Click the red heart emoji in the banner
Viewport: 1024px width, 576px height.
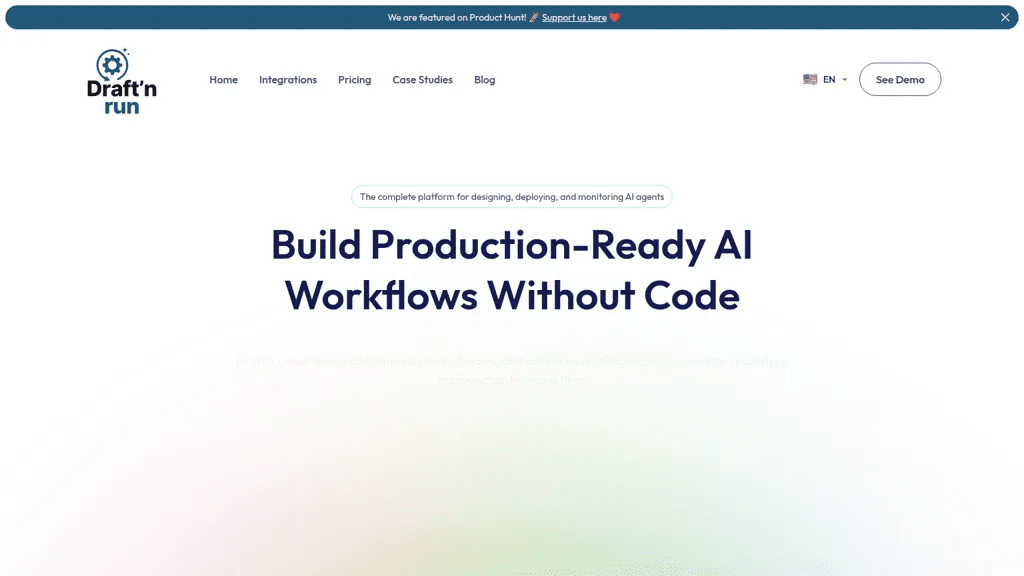point(615,18)
